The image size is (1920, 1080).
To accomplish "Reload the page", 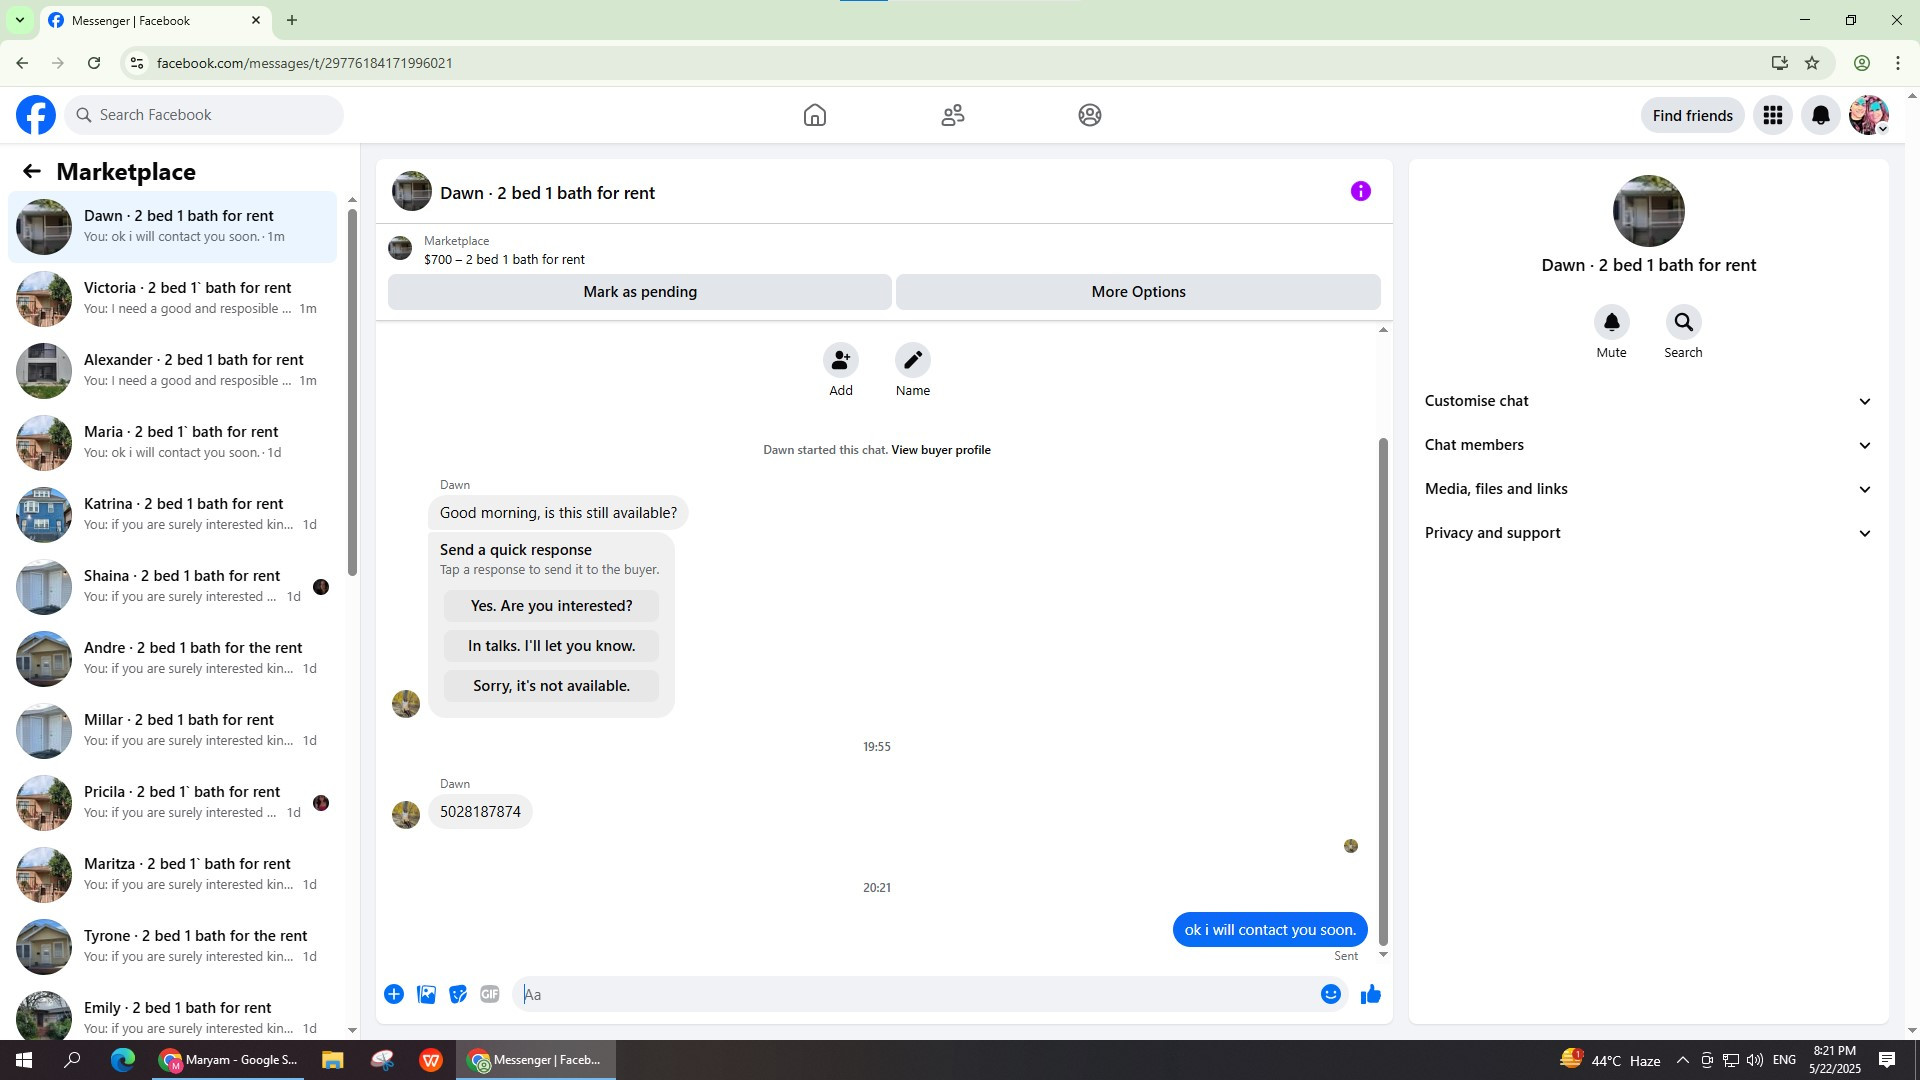I will [x=94, y=63].
